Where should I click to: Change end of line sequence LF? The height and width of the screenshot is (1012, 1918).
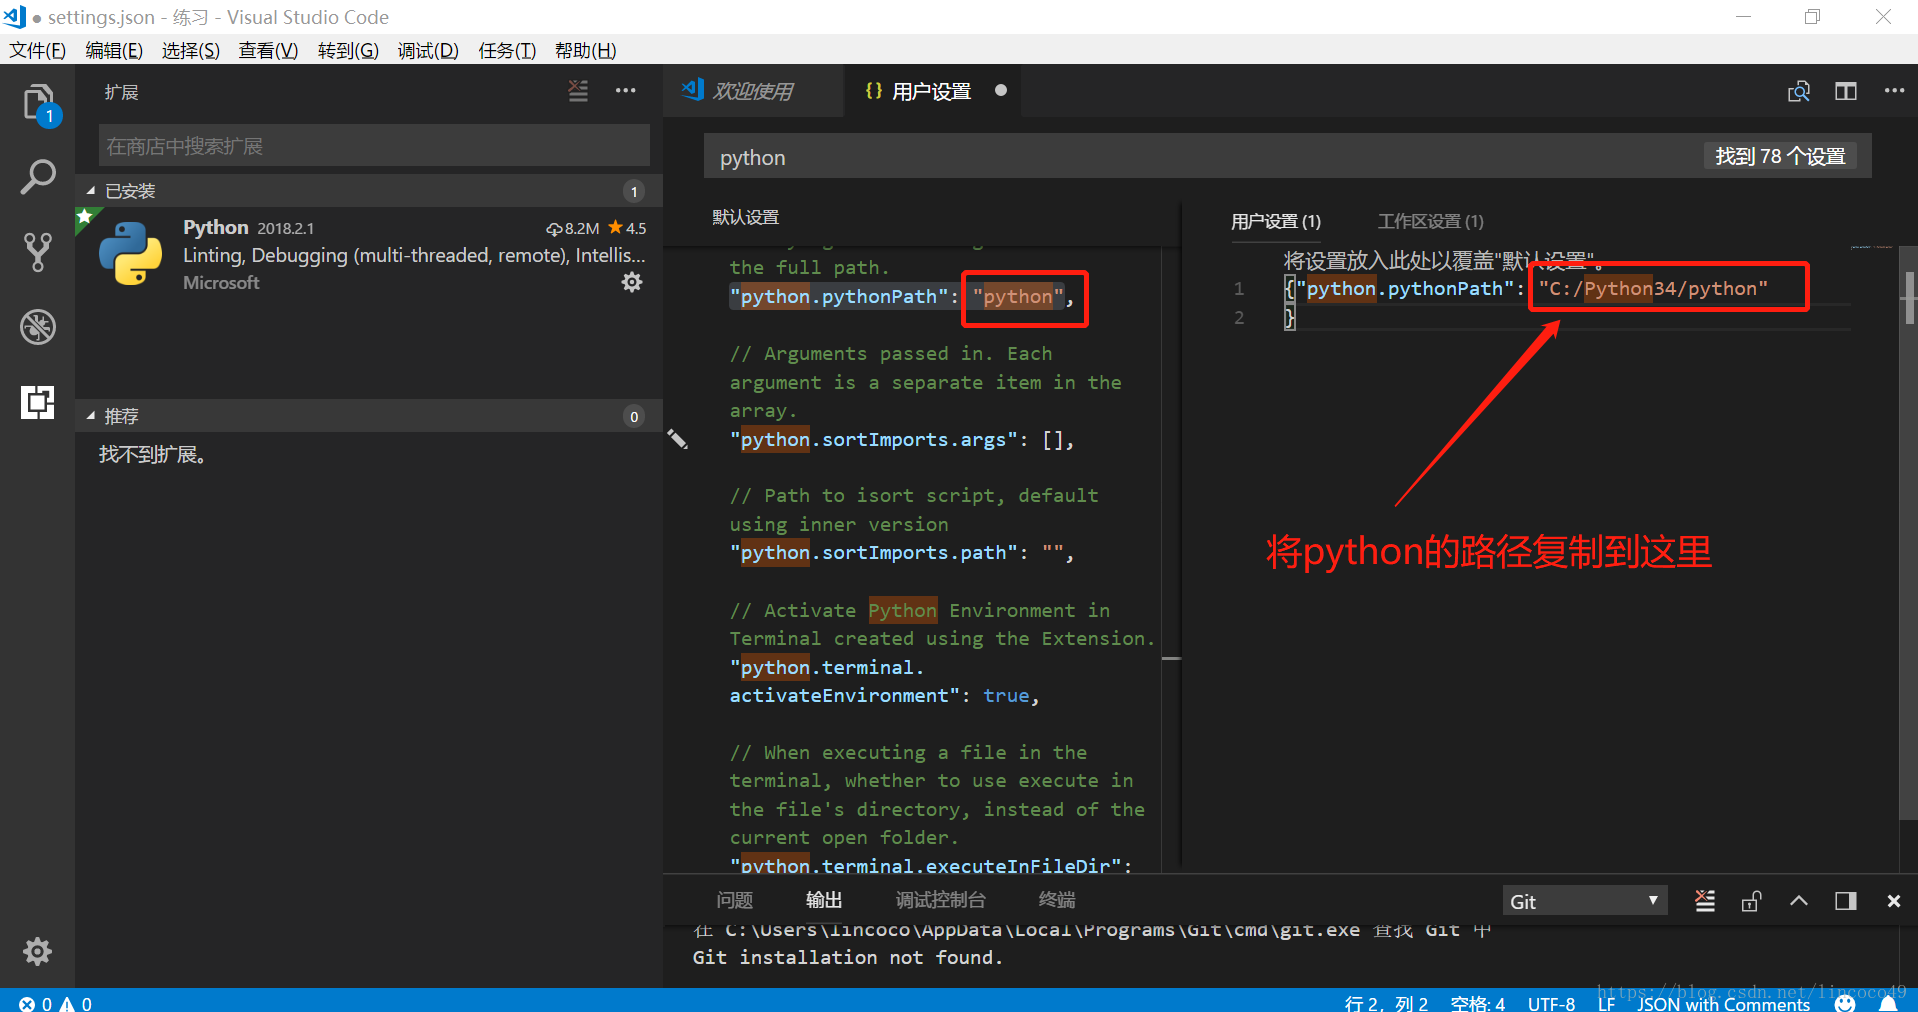point(1606,1003)
